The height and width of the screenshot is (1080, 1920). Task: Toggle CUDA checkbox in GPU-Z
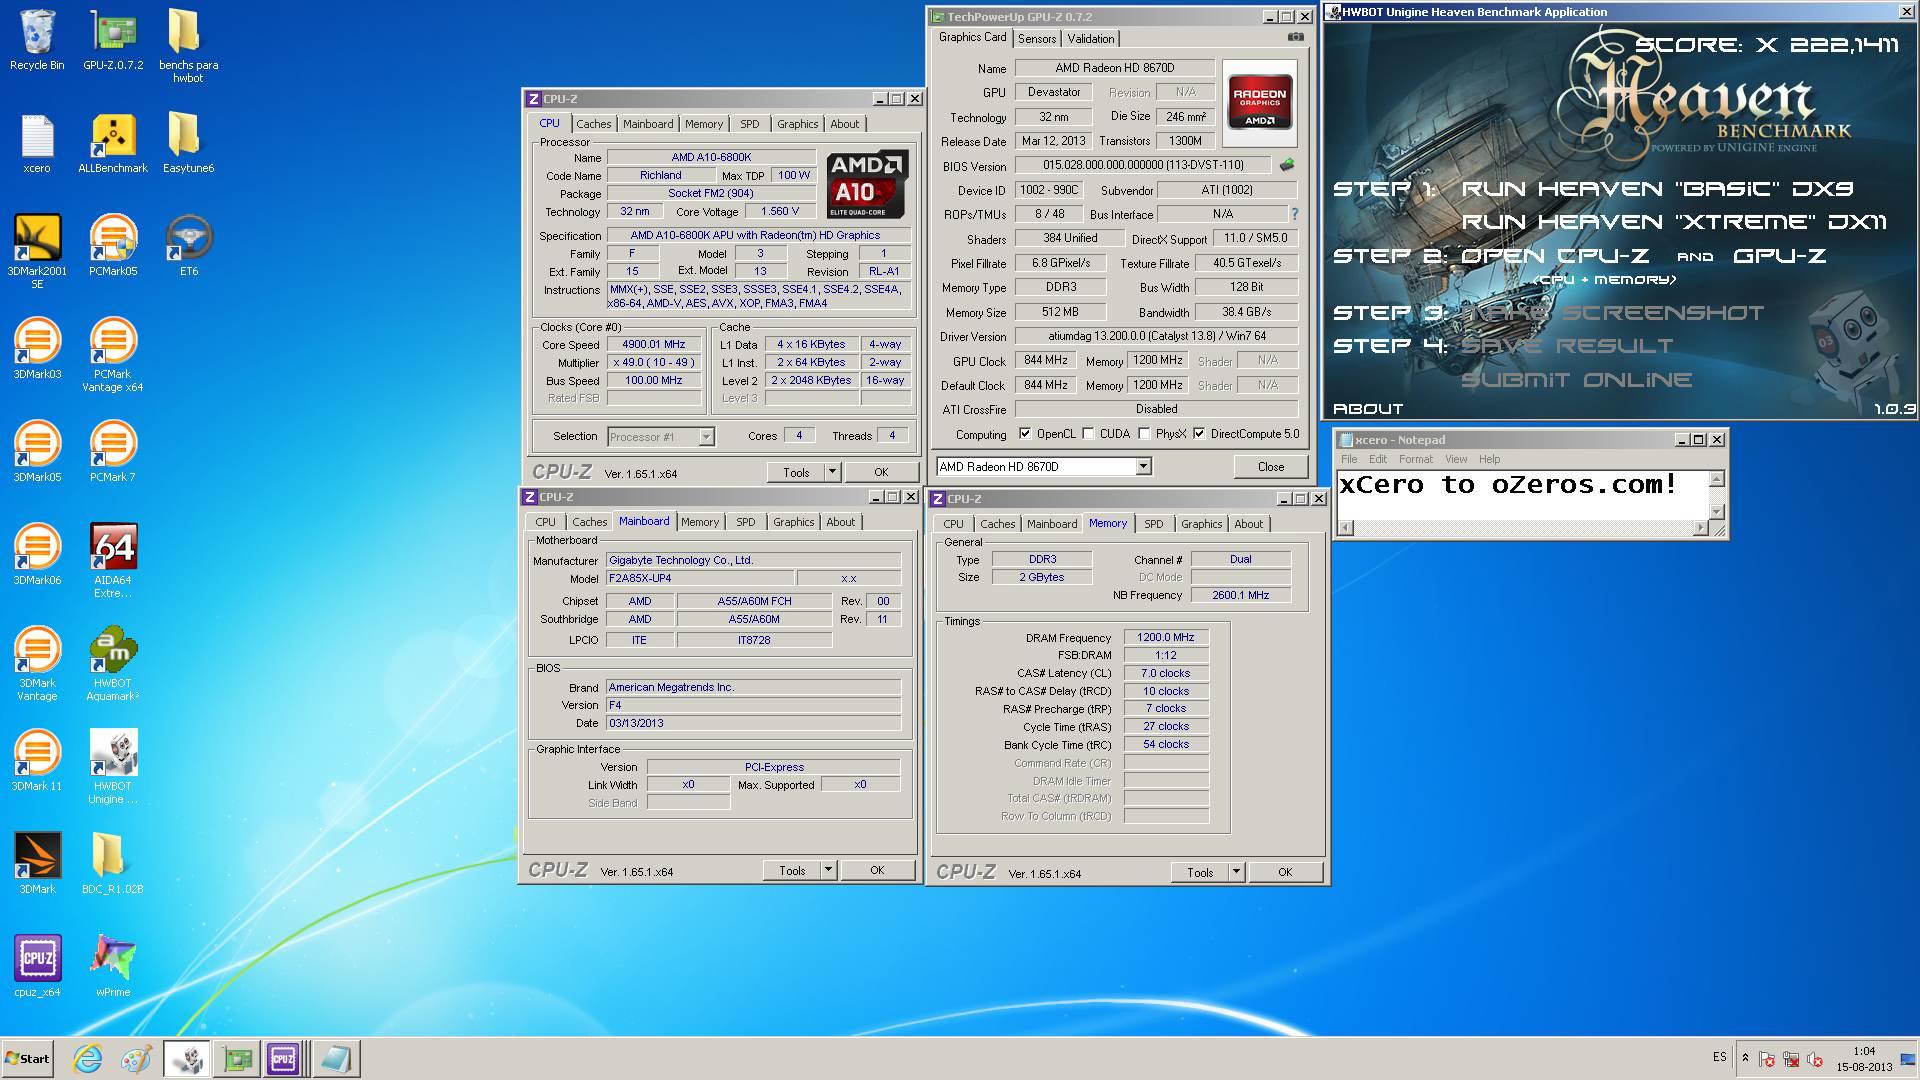(1088, 434)
